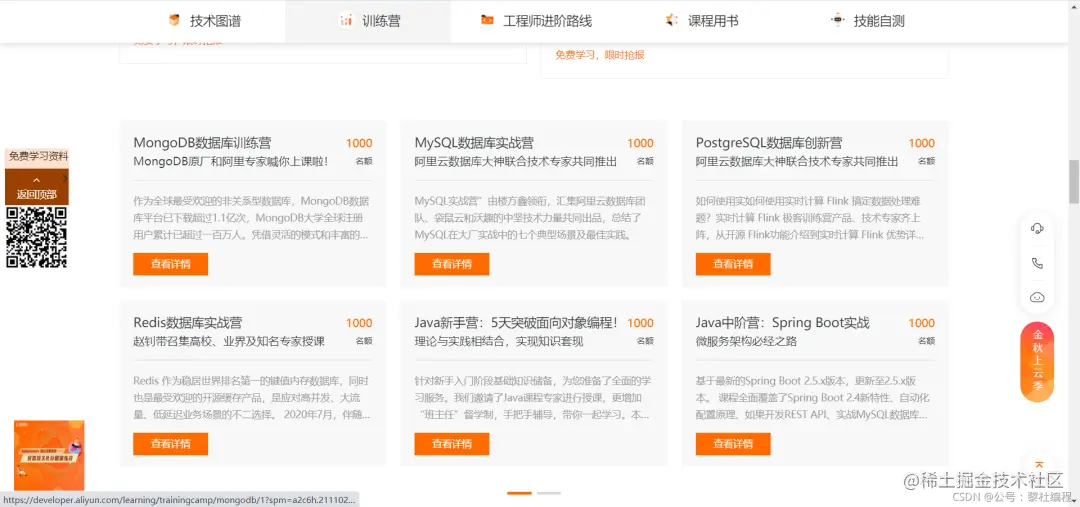Click the 免费学习资料 label
This screenshot has width=1080, height=507.
click(x=39, y=157)
